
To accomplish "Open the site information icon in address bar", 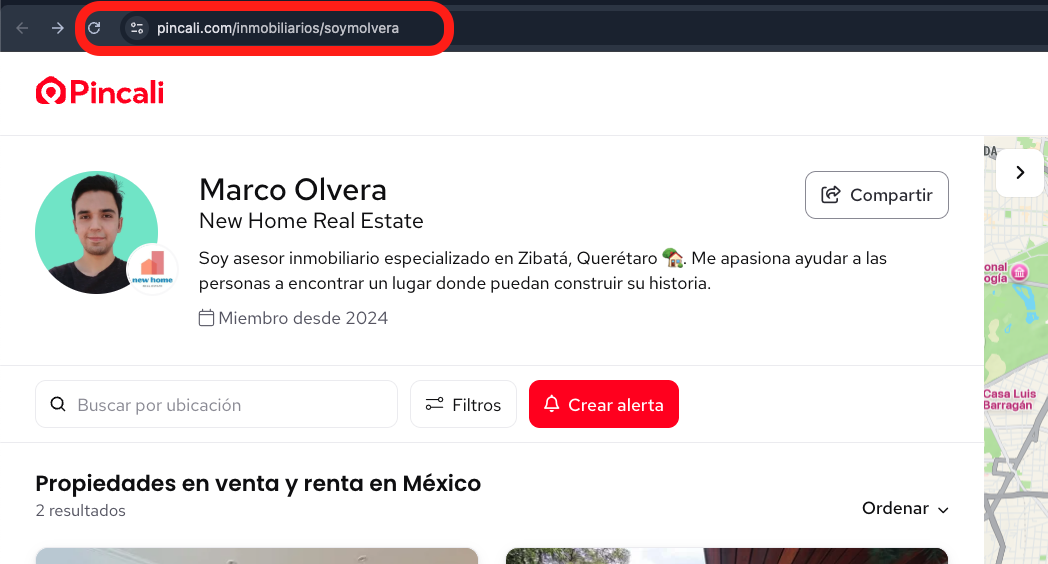I will (x=137, y=28).
